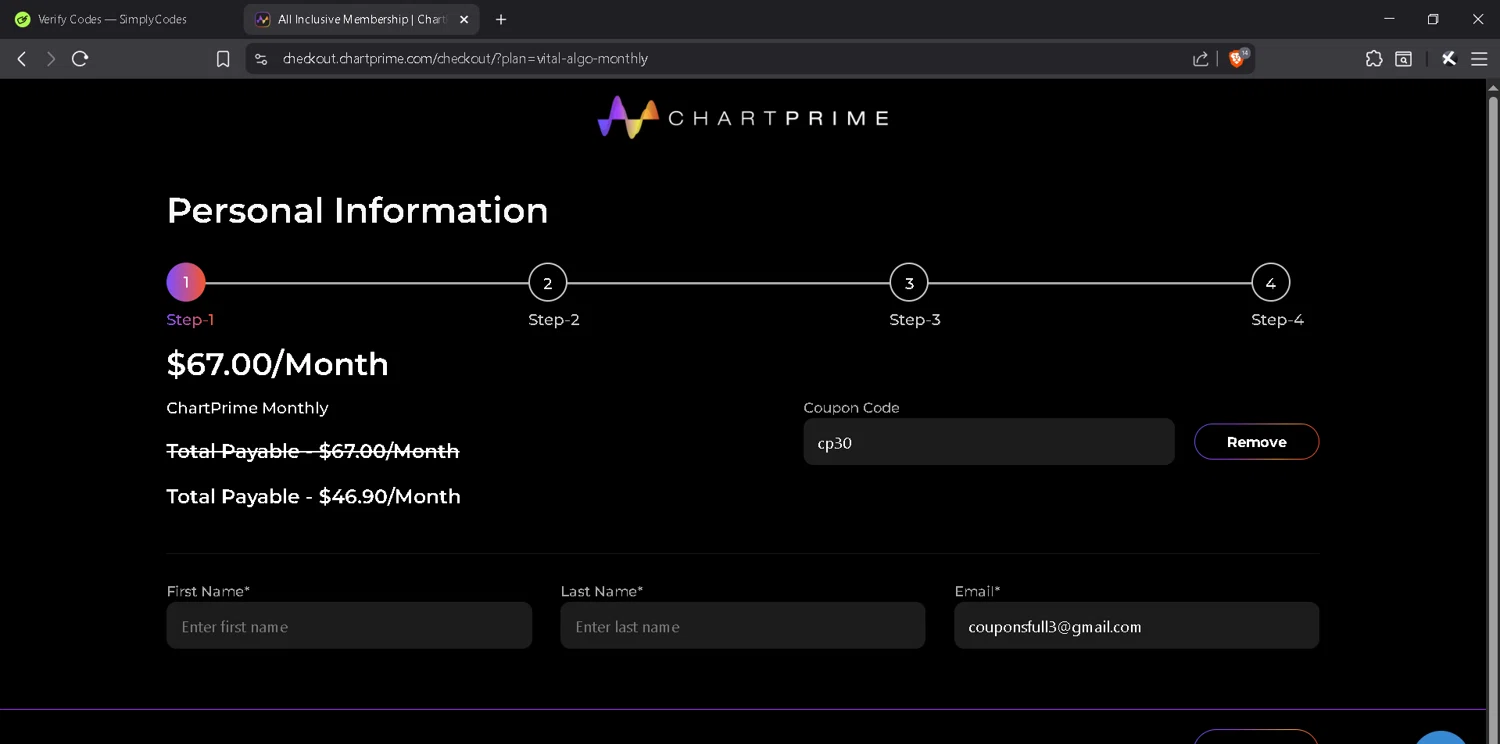The height and width of the screenshot is (744, 1500).
Task: Click the Coupon Code field with cp30
Action: click(989, 442)
